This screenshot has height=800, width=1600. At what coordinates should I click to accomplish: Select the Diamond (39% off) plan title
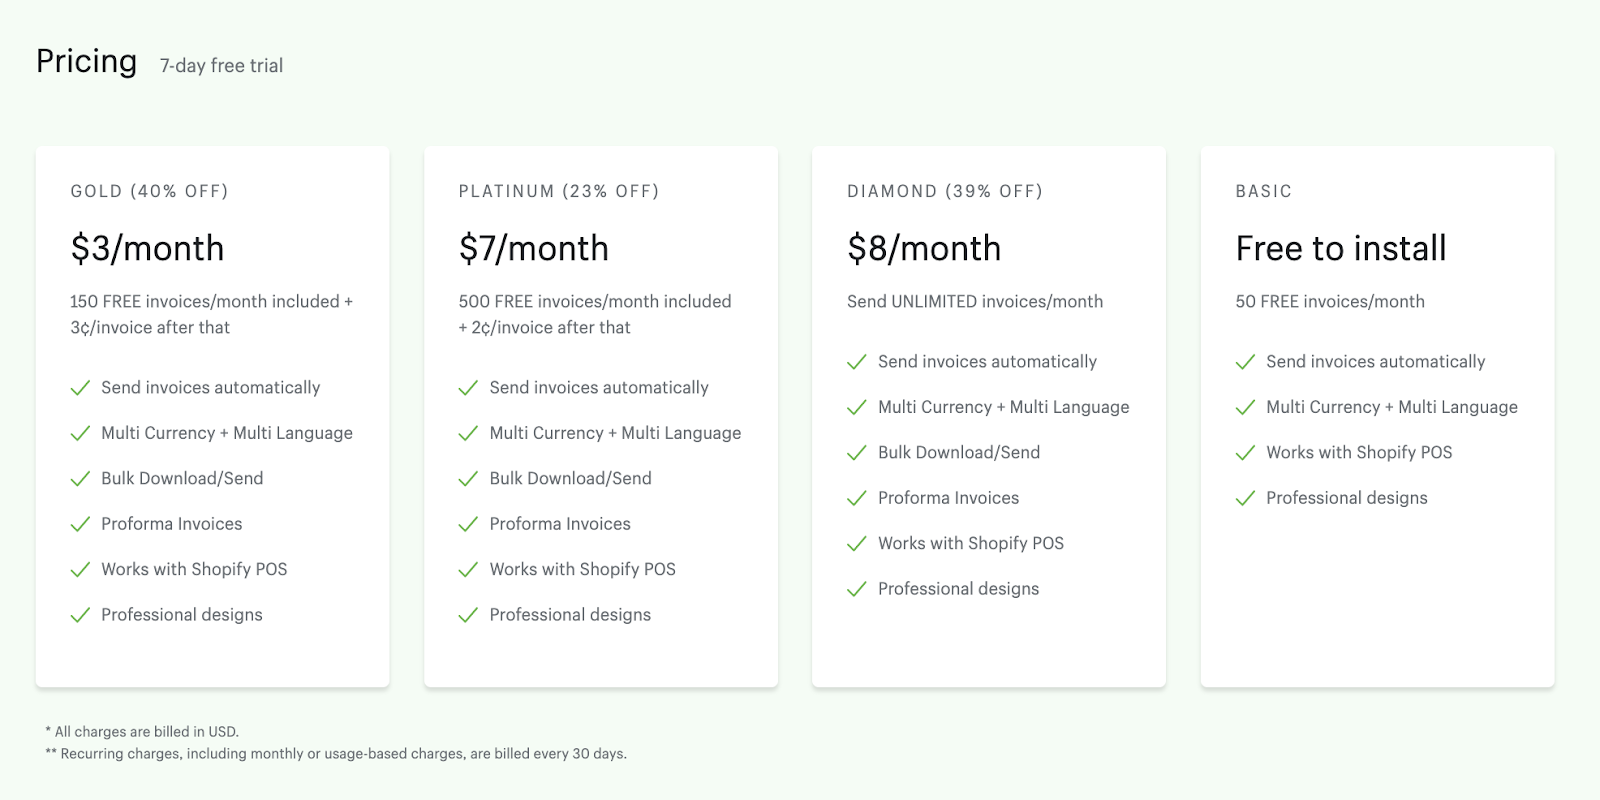pyautogui.click(x=944, y=191)
